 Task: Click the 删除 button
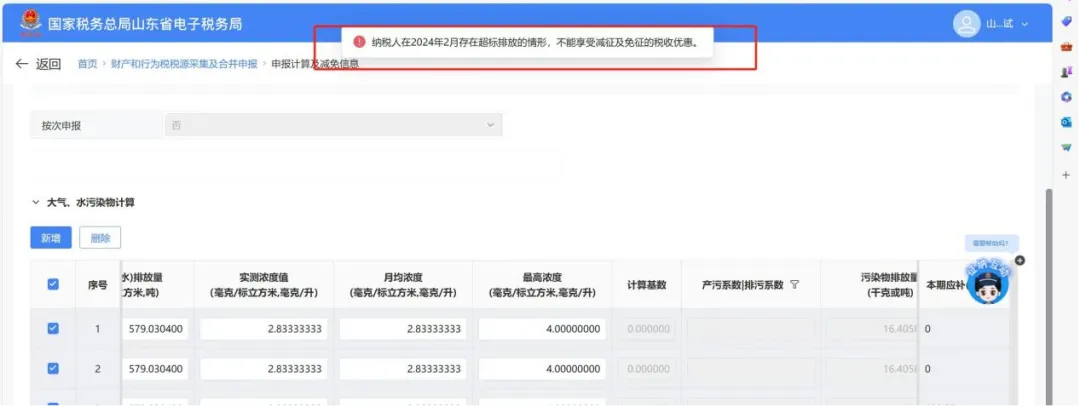click(x=101, y=238)
